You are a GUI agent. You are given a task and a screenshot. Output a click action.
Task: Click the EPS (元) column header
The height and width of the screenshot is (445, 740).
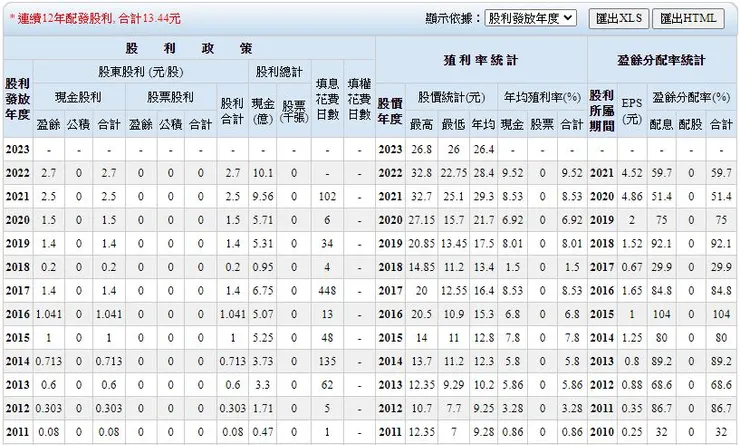point(632,110)
